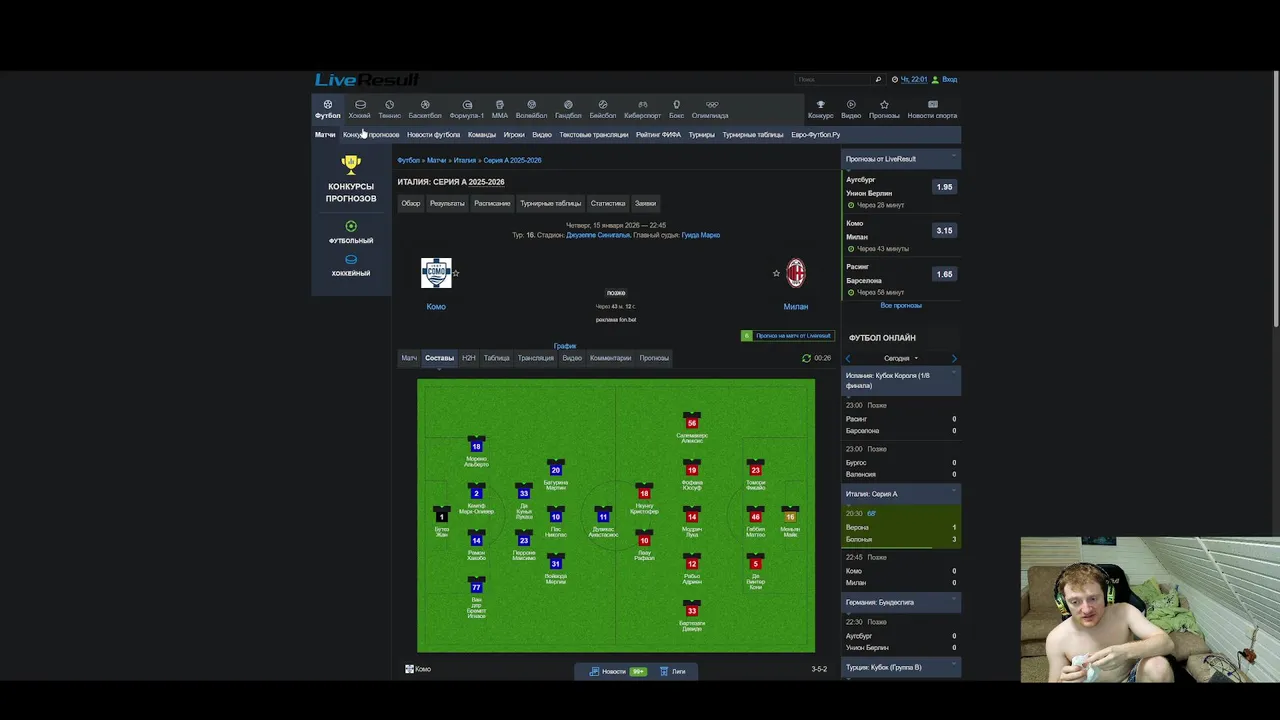Toggle favorite star for Милан
The image size is (1280, 720).
click(x=776, y=273)
